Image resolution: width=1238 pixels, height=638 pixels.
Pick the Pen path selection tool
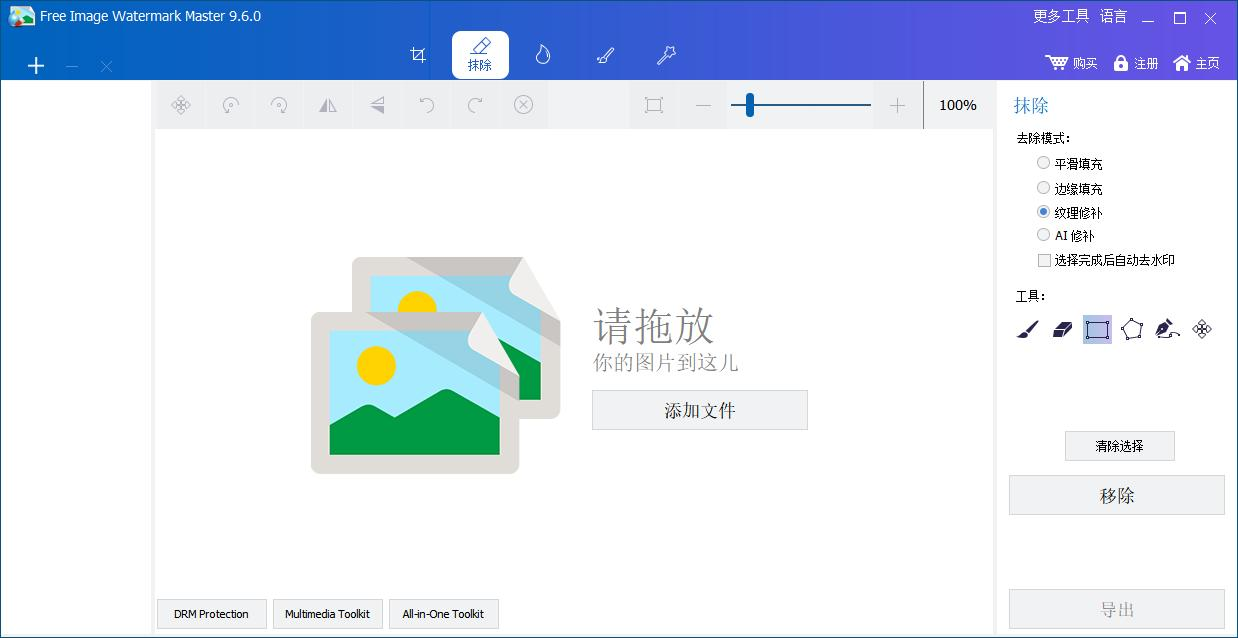point(1168,329)
